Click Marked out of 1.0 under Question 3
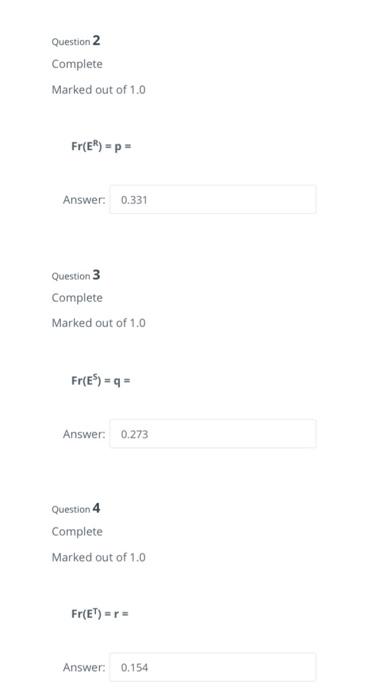385x700 pixels. click(99, 323)
